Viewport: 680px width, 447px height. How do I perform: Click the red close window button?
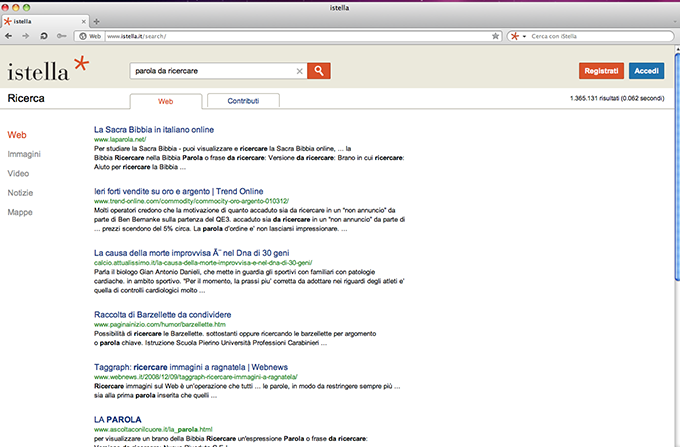coord(5,7)
